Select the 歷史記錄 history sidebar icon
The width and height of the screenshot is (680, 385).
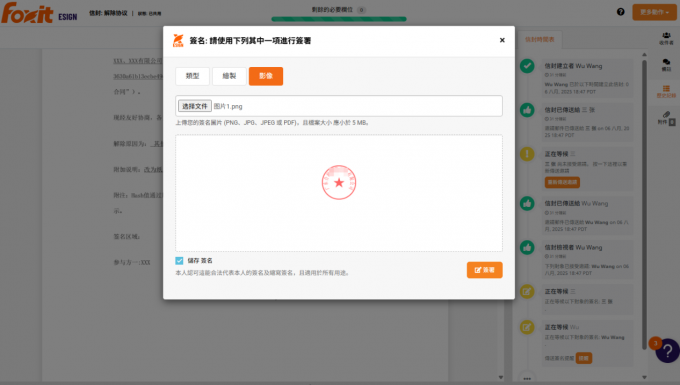[x=666, y=91]
